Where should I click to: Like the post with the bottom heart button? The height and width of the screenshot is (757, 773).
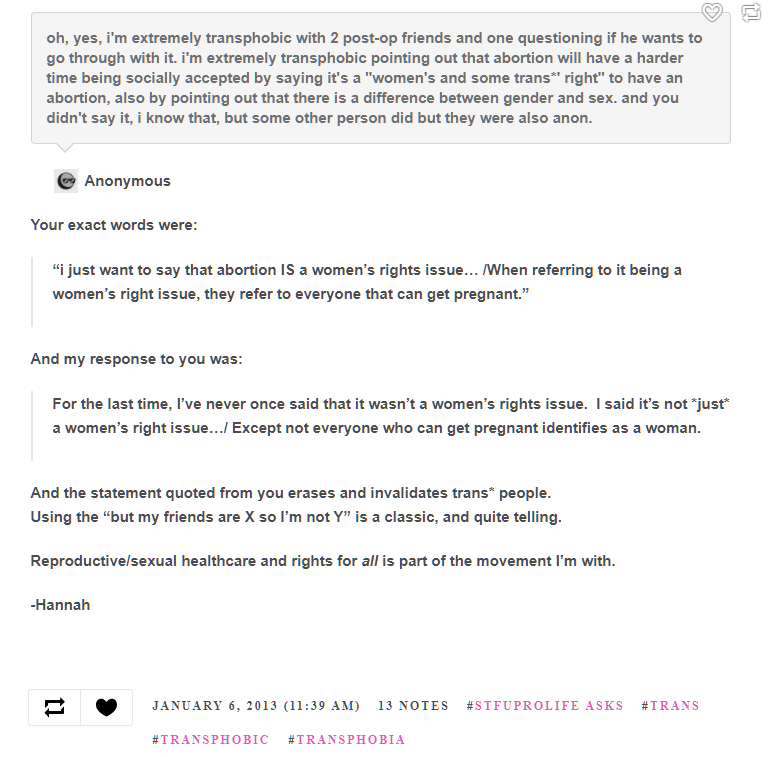click(x=106, y=707)
